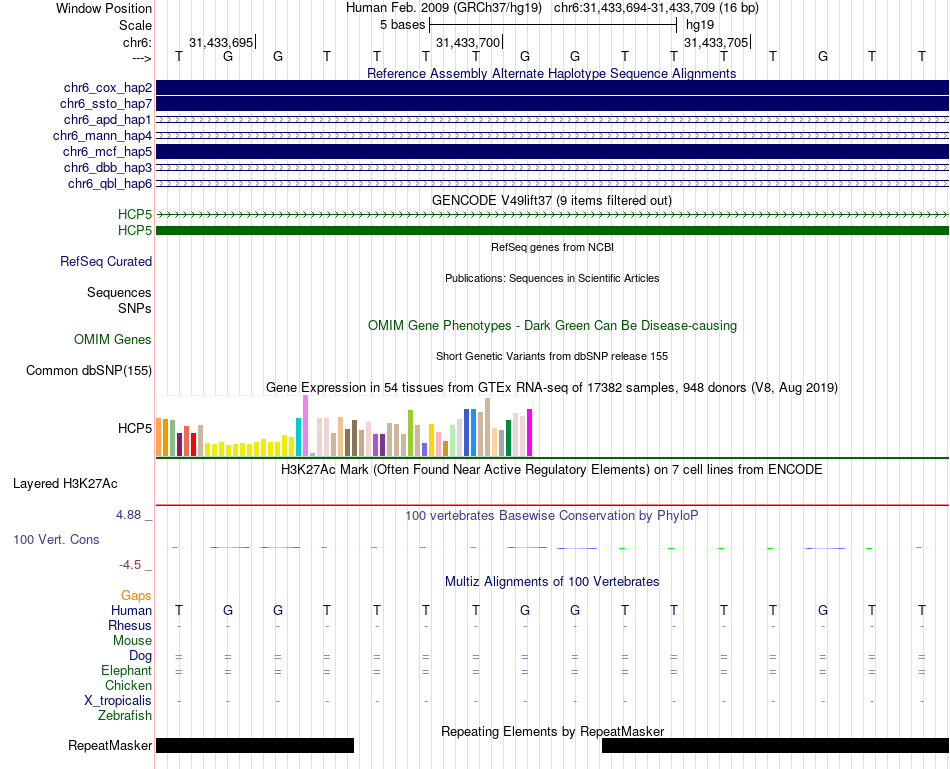Click the 5 bases scale bar
The width and height of the screenshot is (950, 769).
coord(553,25)
